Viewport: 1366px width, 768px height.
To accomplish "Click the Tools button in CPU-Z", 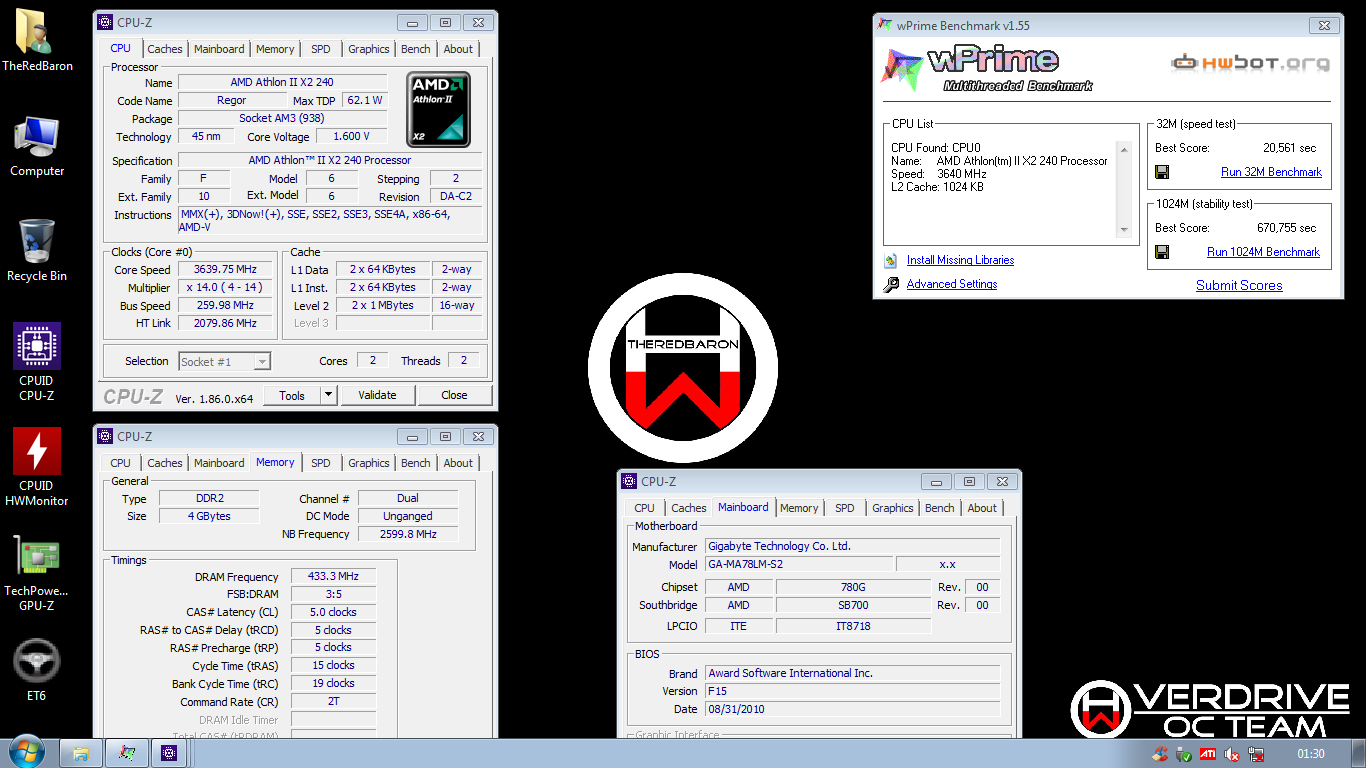I will click(x=292, y=395).
